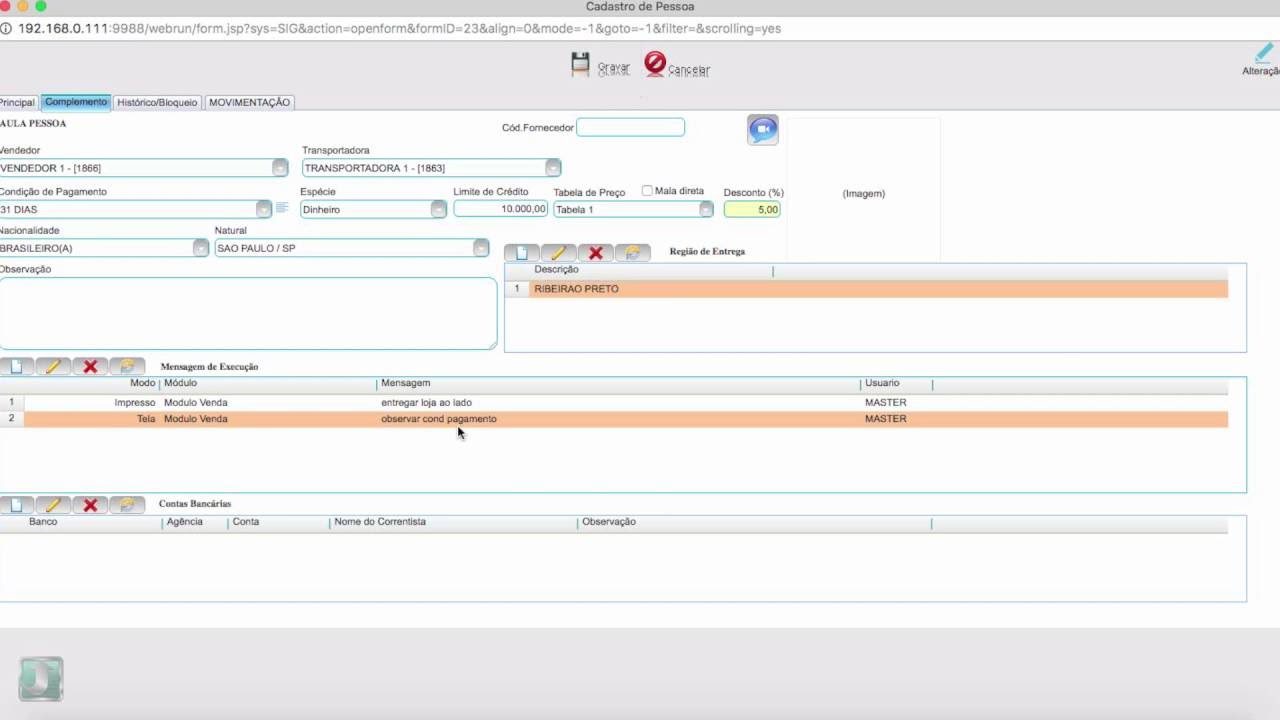1280x720 pixels.
Task: Select the Complemento tab
Action: (76, 102)
